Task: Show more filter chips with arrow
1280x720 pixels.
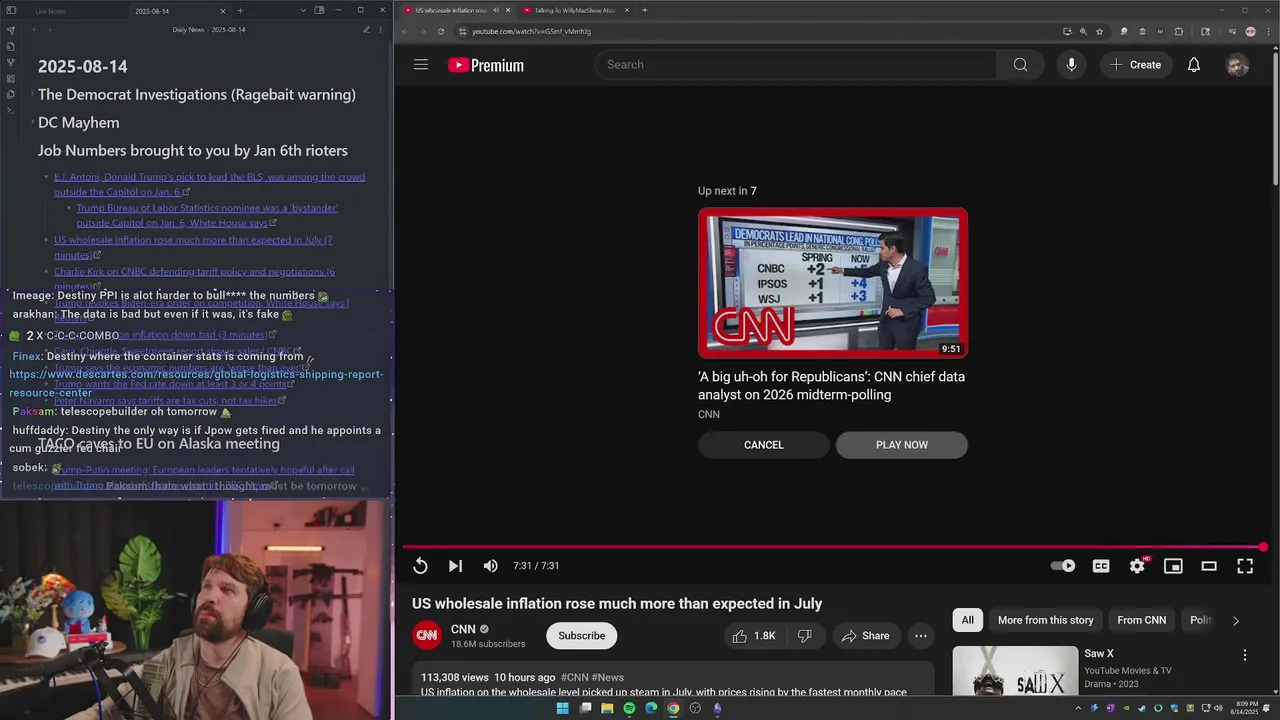Action: [x=1235, y=621]
